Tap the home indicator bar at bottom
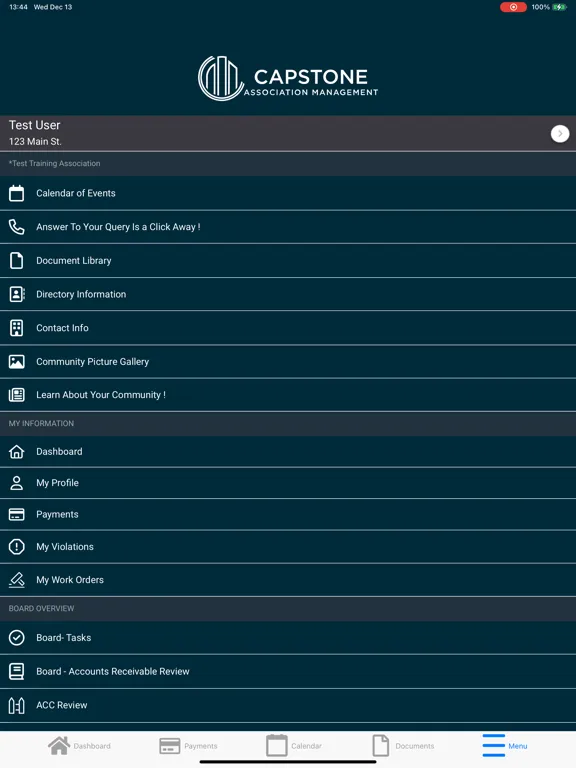 [288, 762]
